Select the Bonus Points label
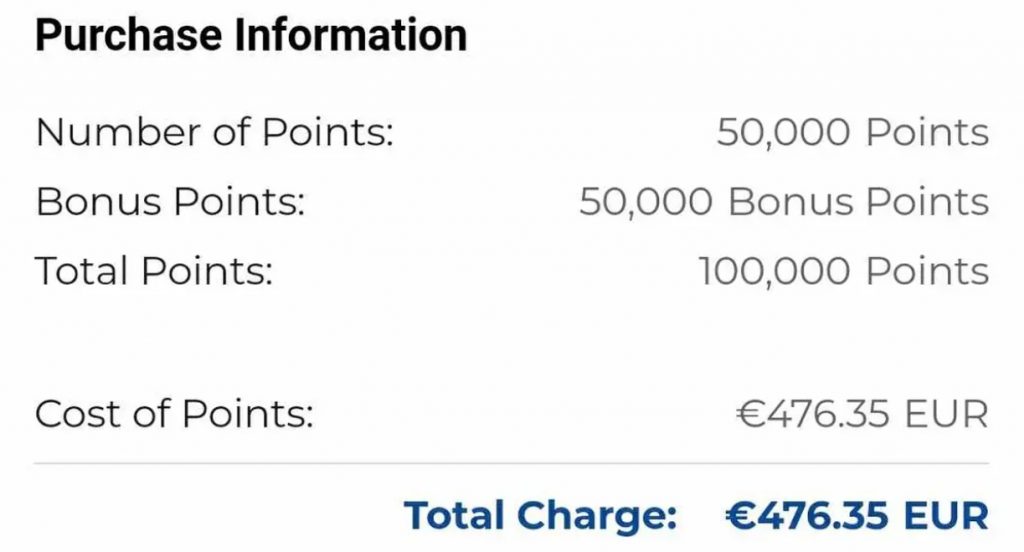Viewport: 1024px width, 552px height. point(170,202)
